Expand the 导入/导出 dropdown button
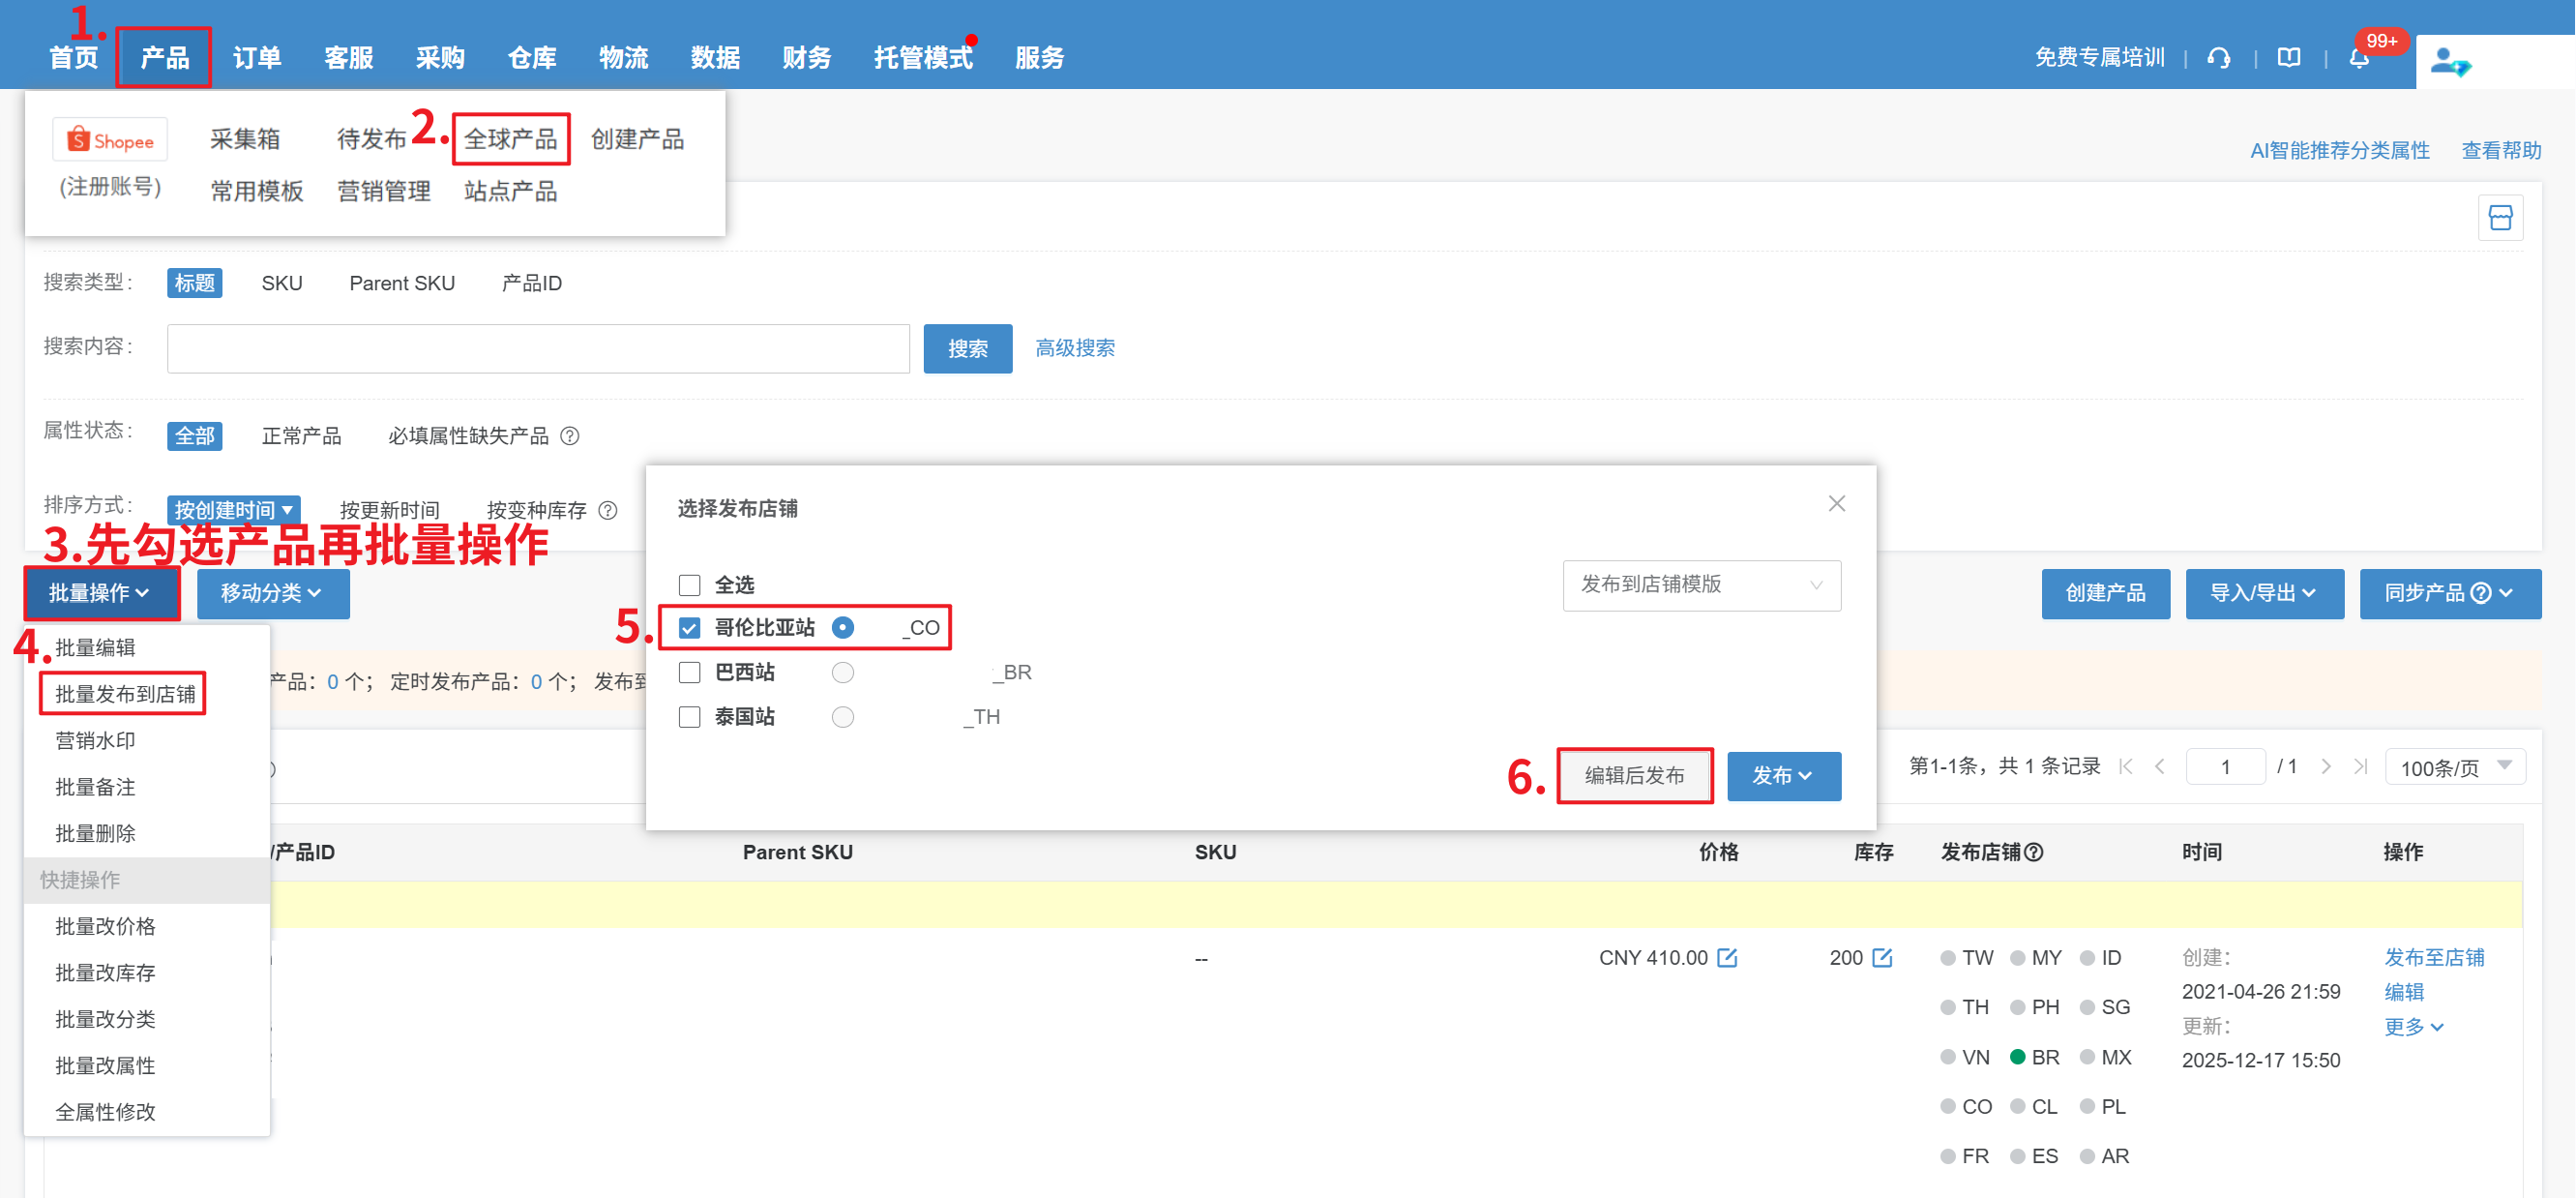2576x1198 pixels. [2264, 594]
